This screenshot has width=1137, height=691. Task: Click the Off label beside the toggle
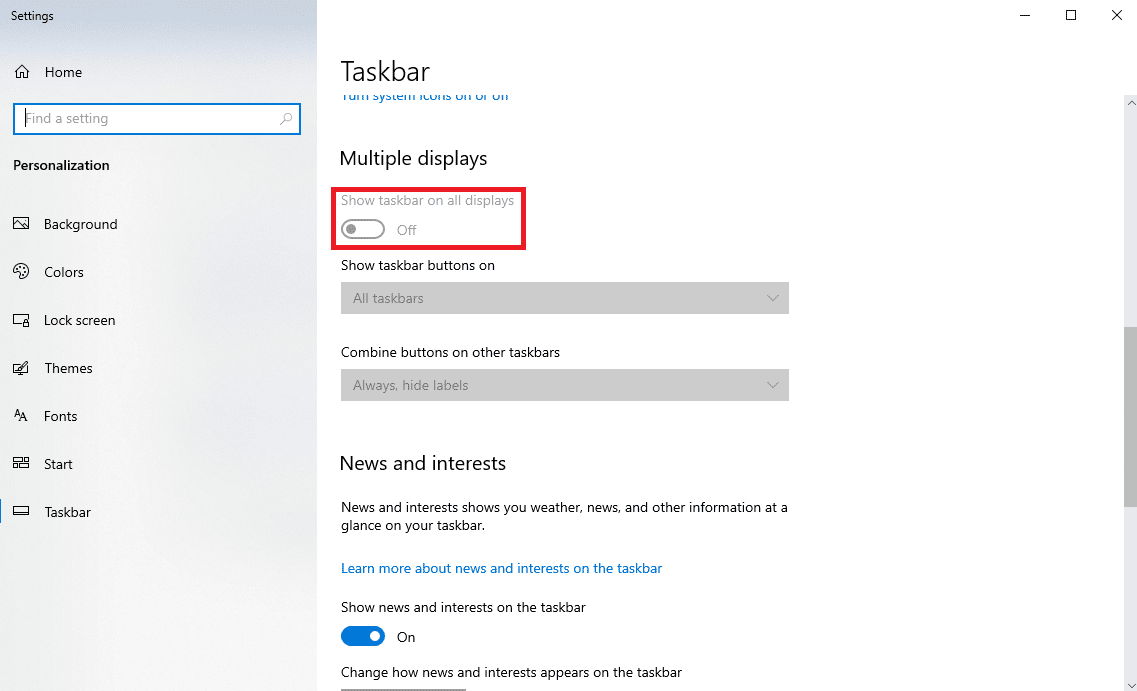click(x=406, y=230)
